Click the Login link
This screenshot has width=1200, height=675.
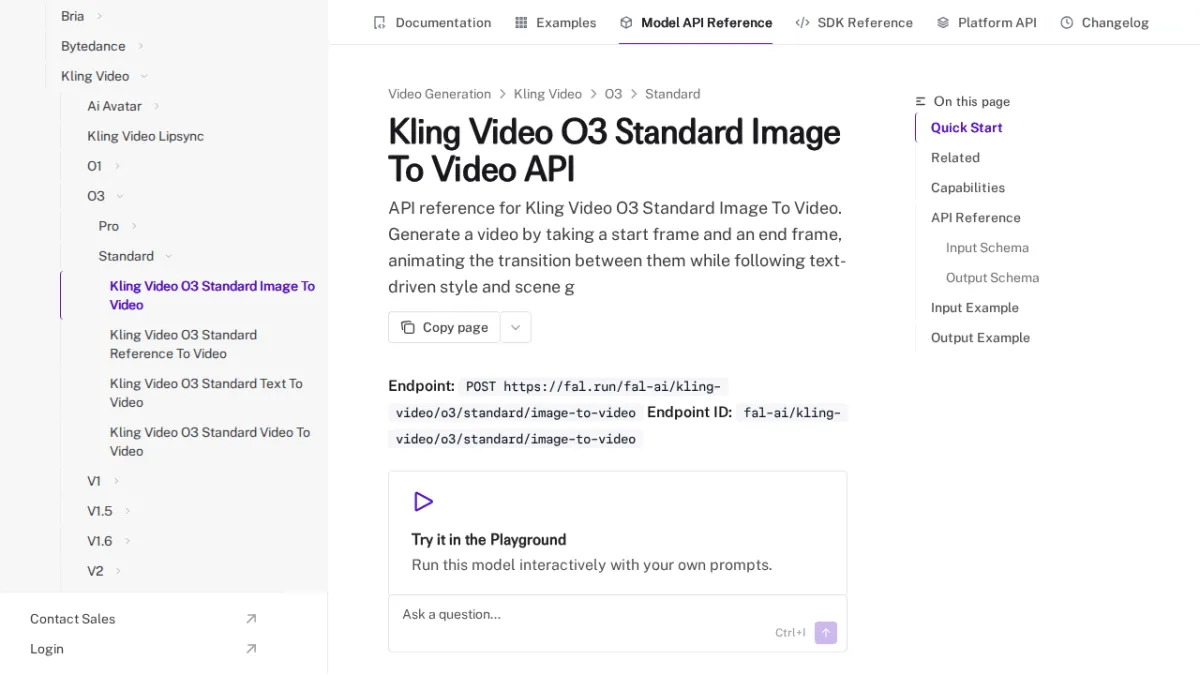tap(47, 649)
